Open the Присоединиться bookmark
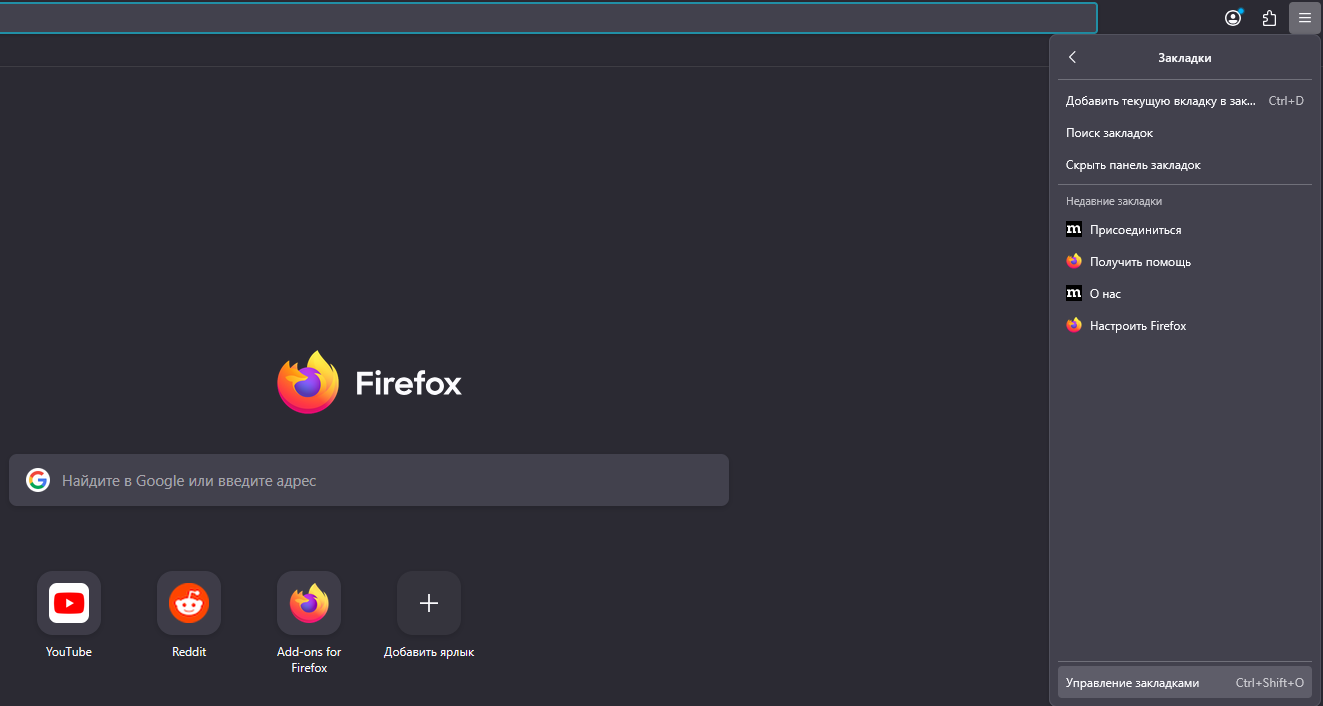 (1185, 229)
